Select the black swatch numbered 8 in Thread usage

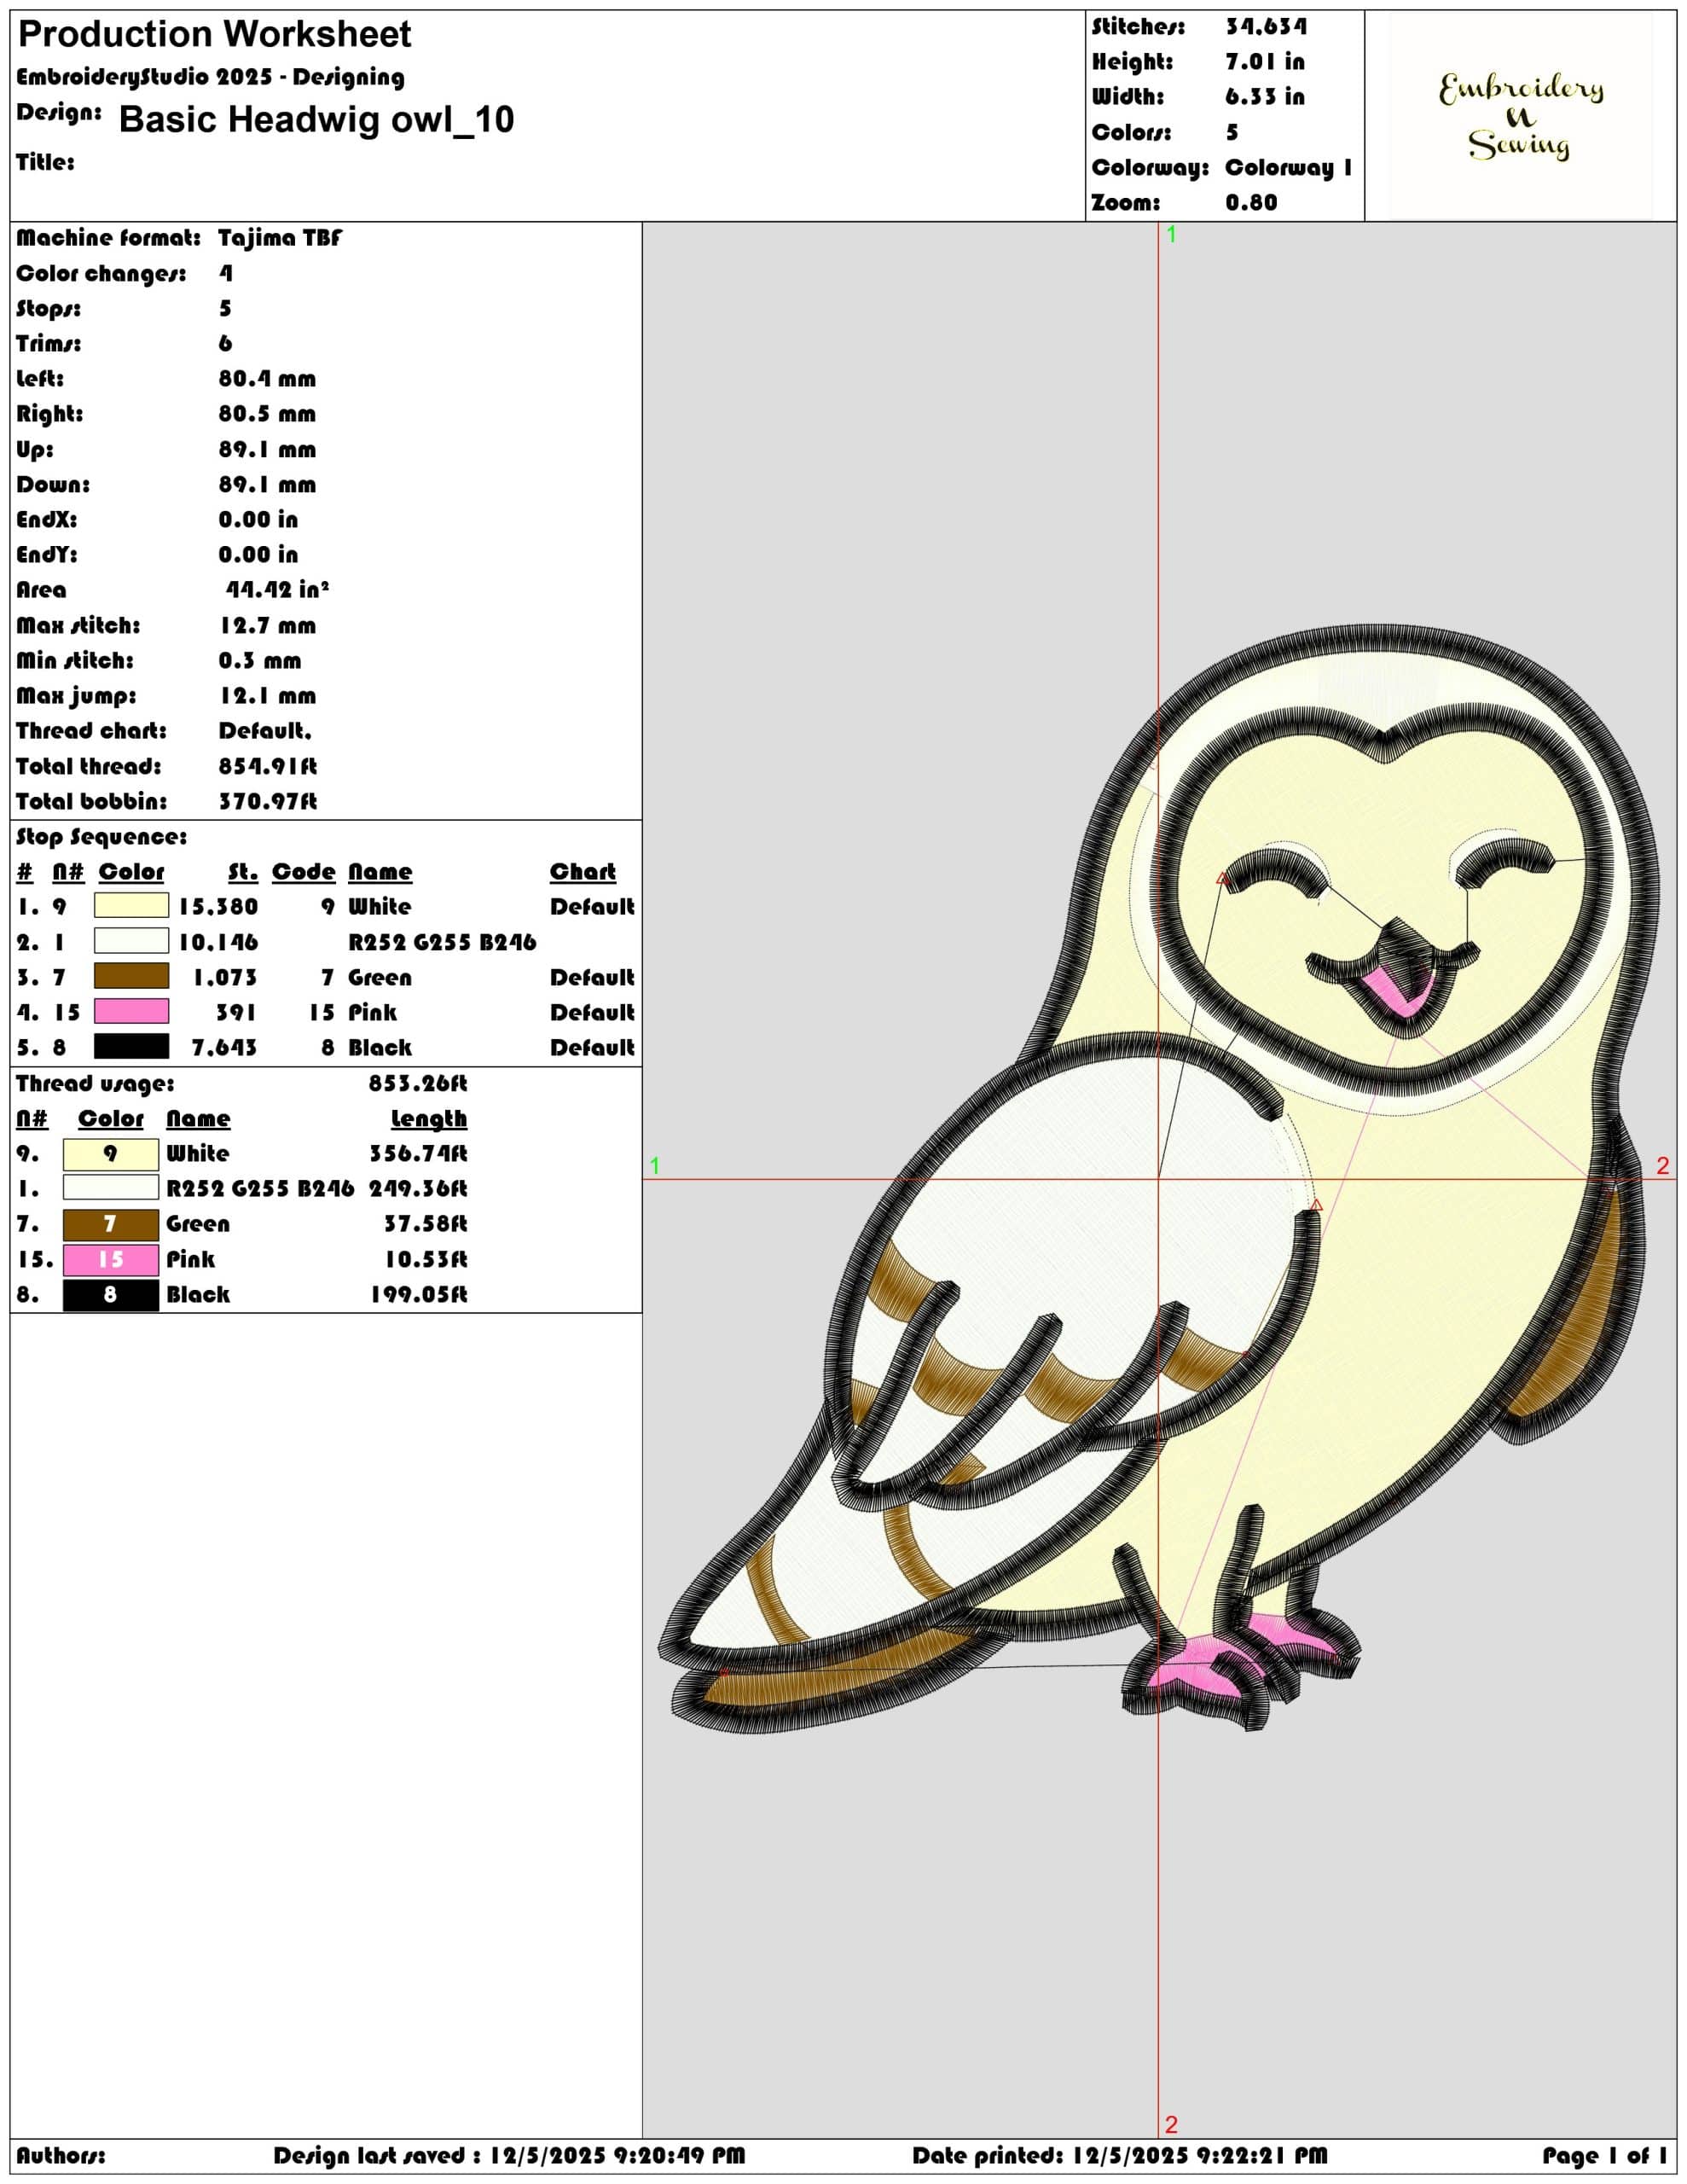111,1295
